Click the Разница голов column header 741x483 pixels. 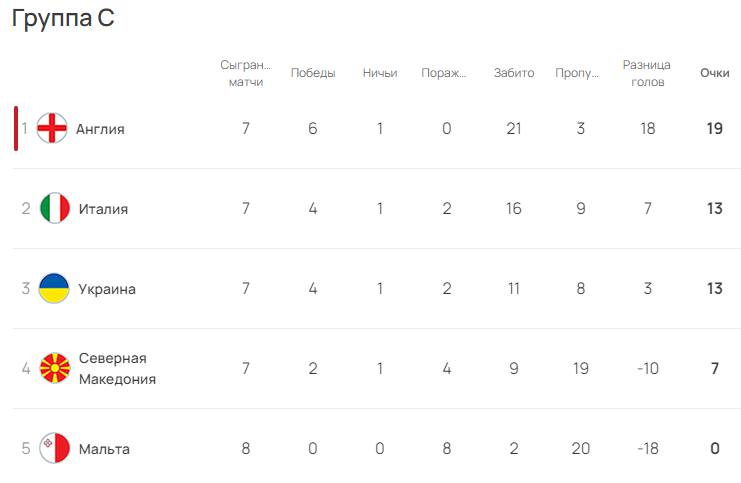click(x=647, y=73)
